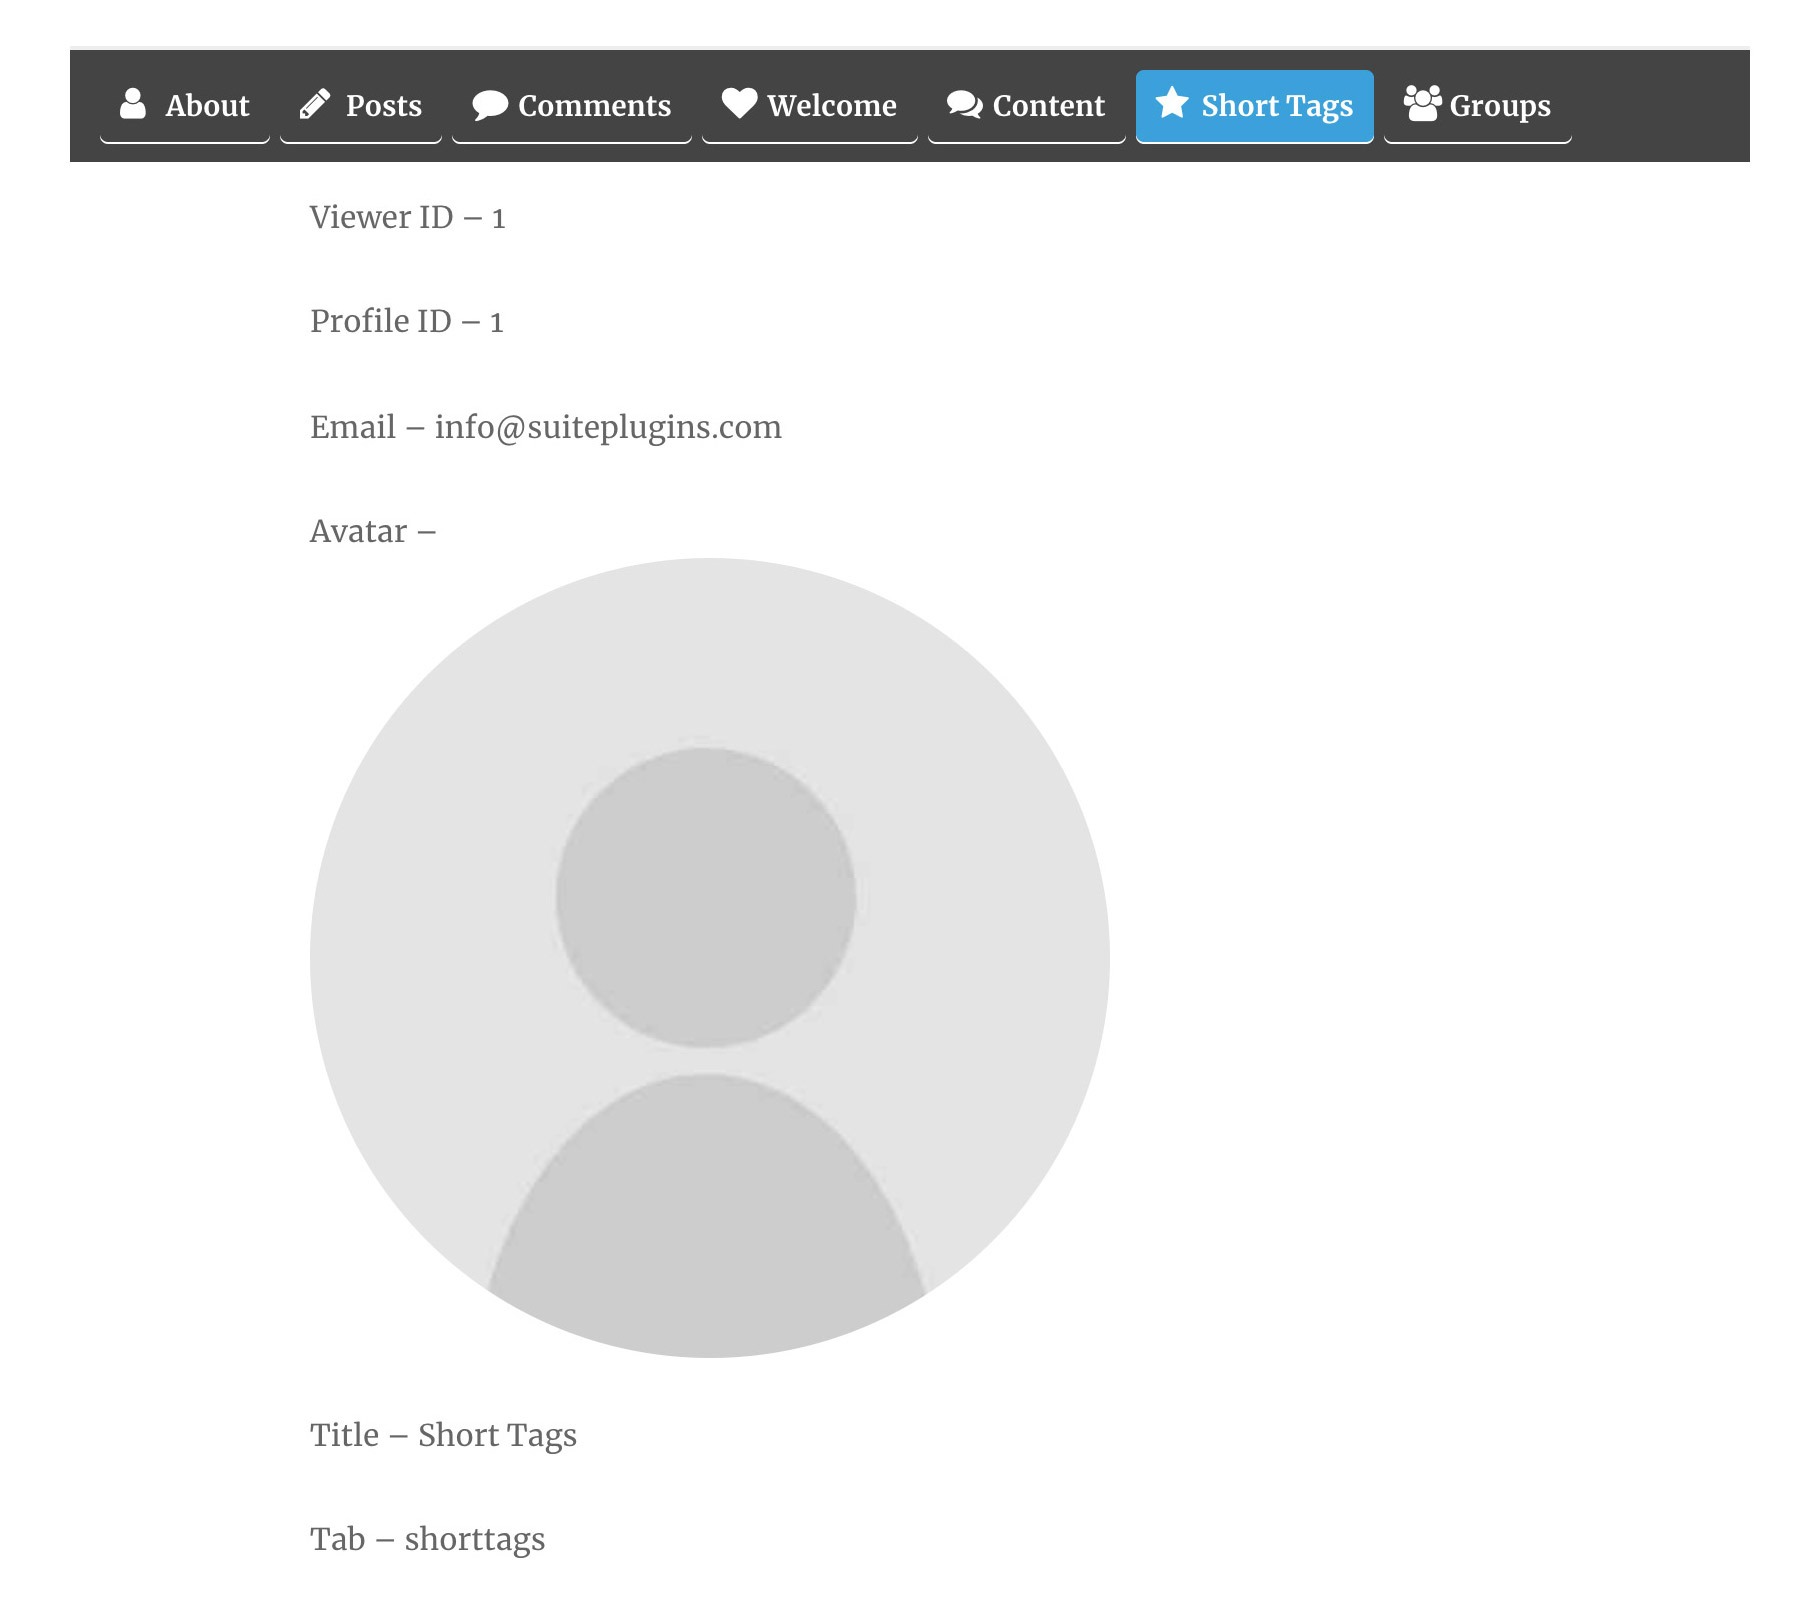The width and height of the screenshot is (1800, 1600).
Task: Select the active Short Tags tab
Action: (1255, 106)
